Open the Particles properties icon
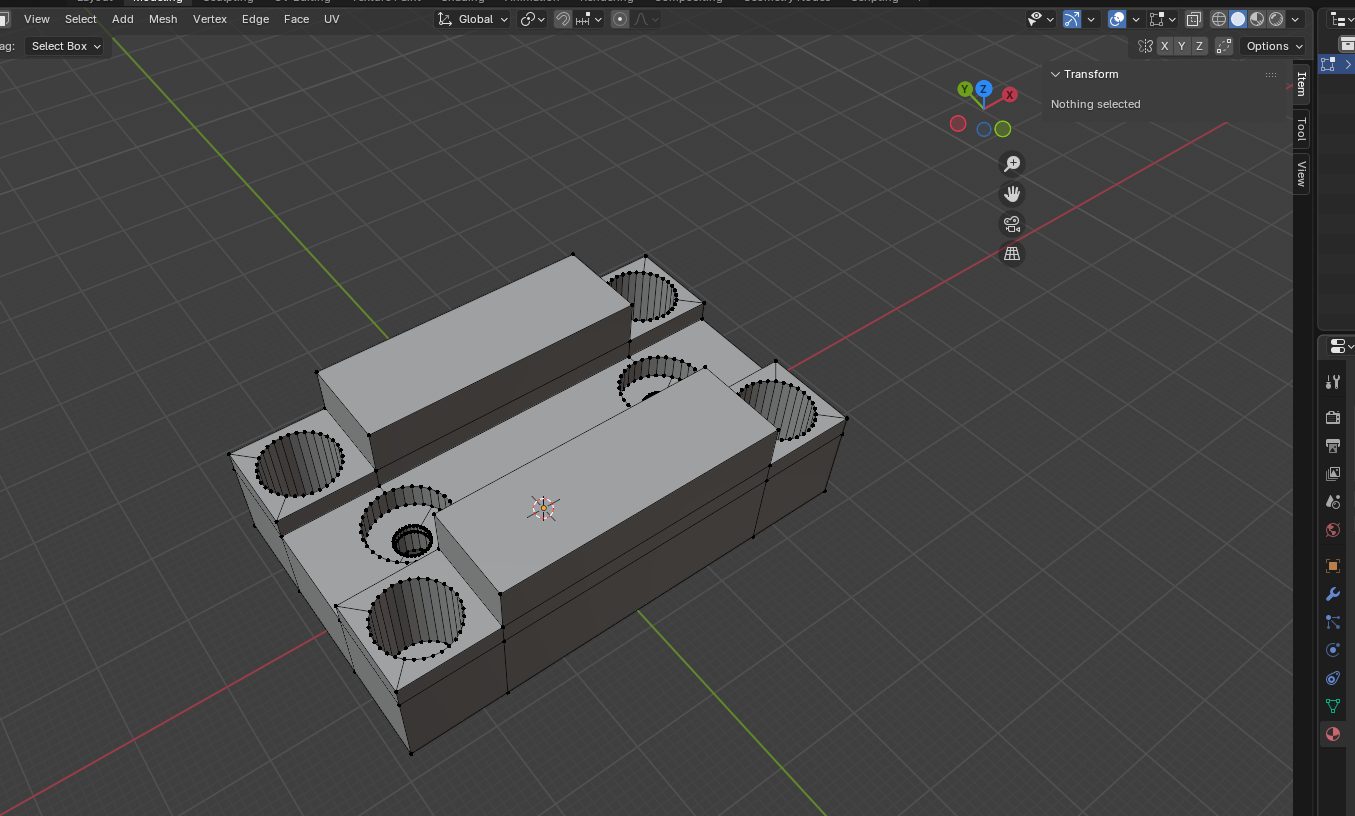The image size is (1355, 816). point(1332,622)
